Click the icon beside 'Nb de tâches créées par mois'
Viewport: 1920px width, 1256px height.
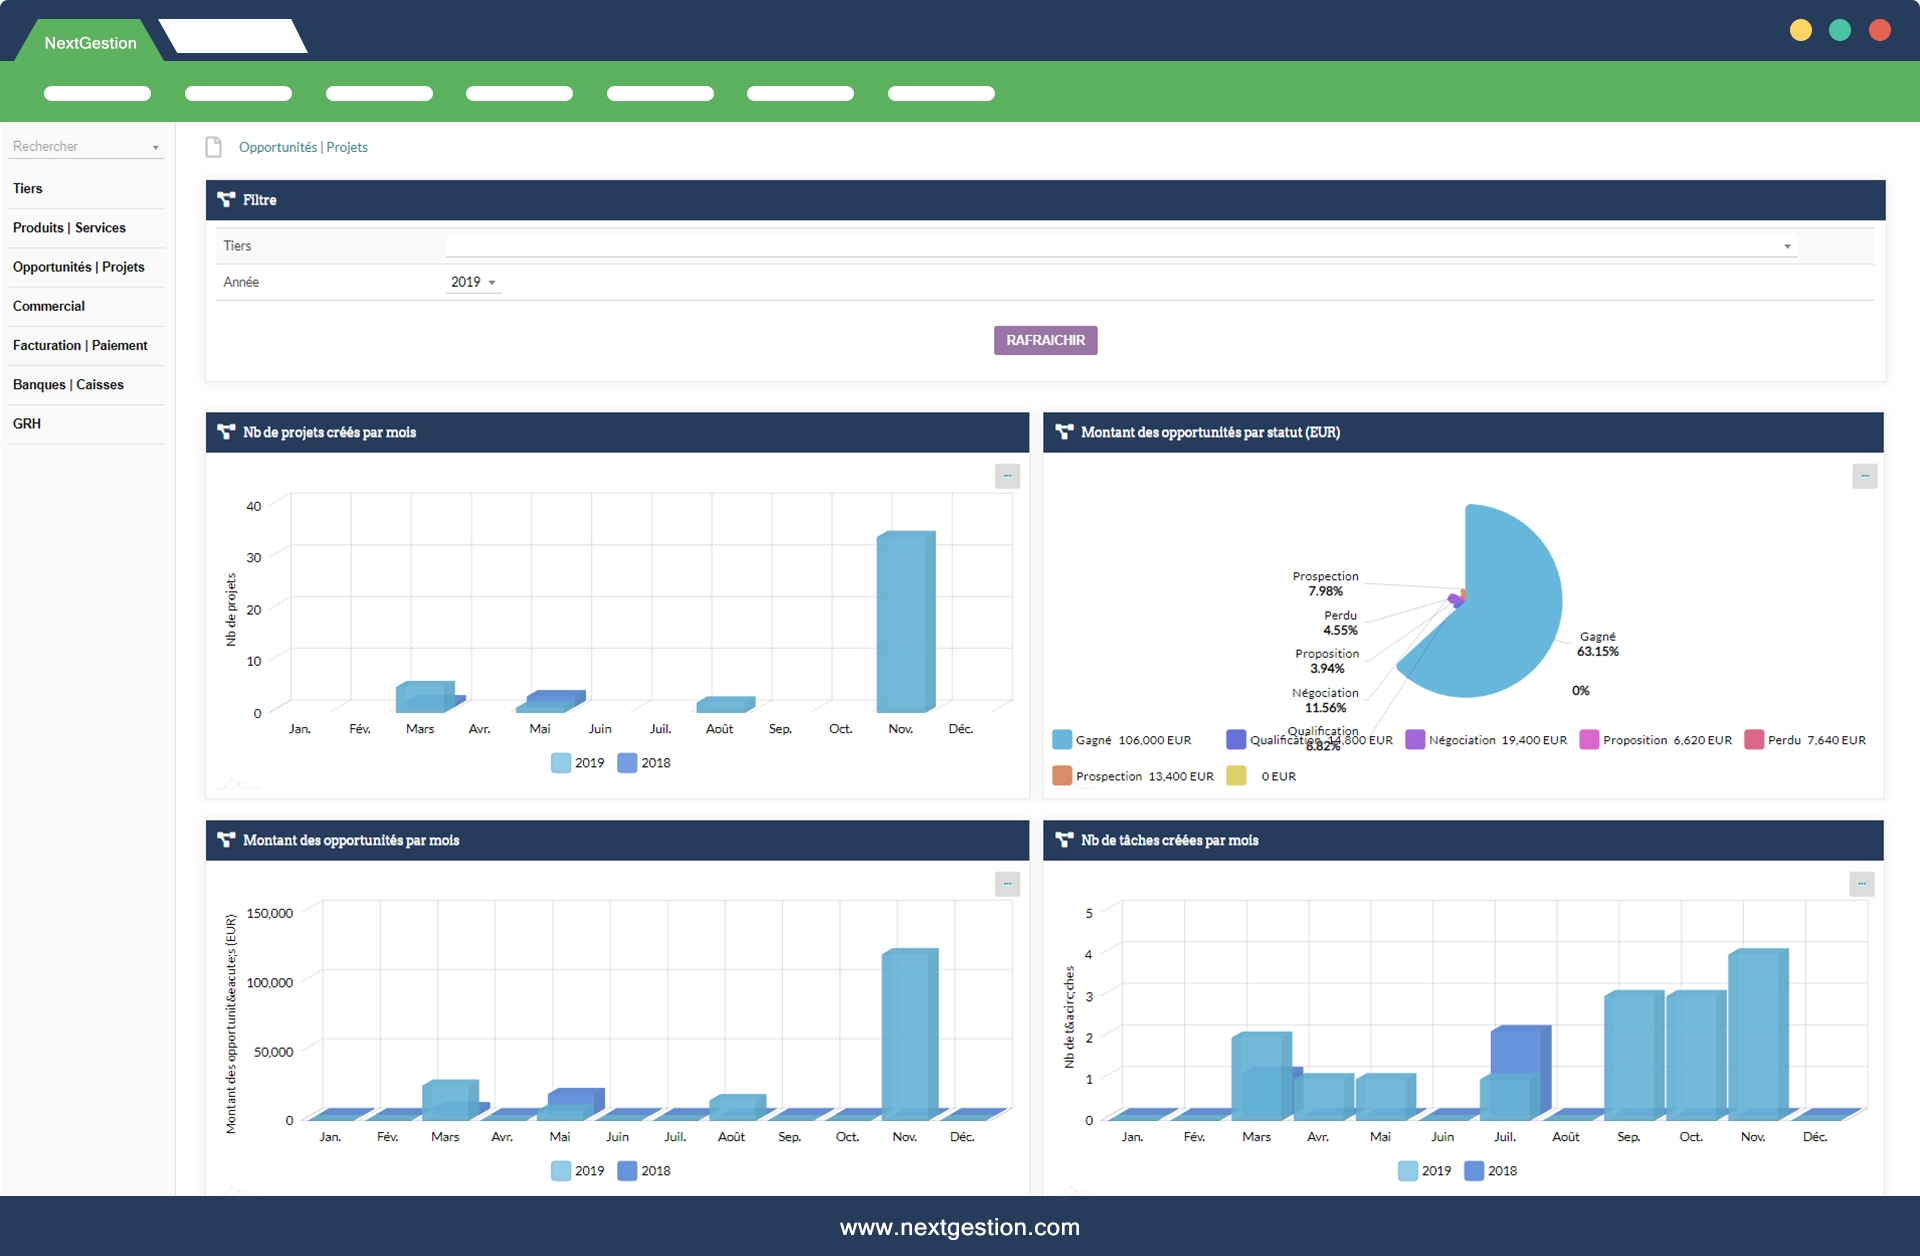[1064, 840]
